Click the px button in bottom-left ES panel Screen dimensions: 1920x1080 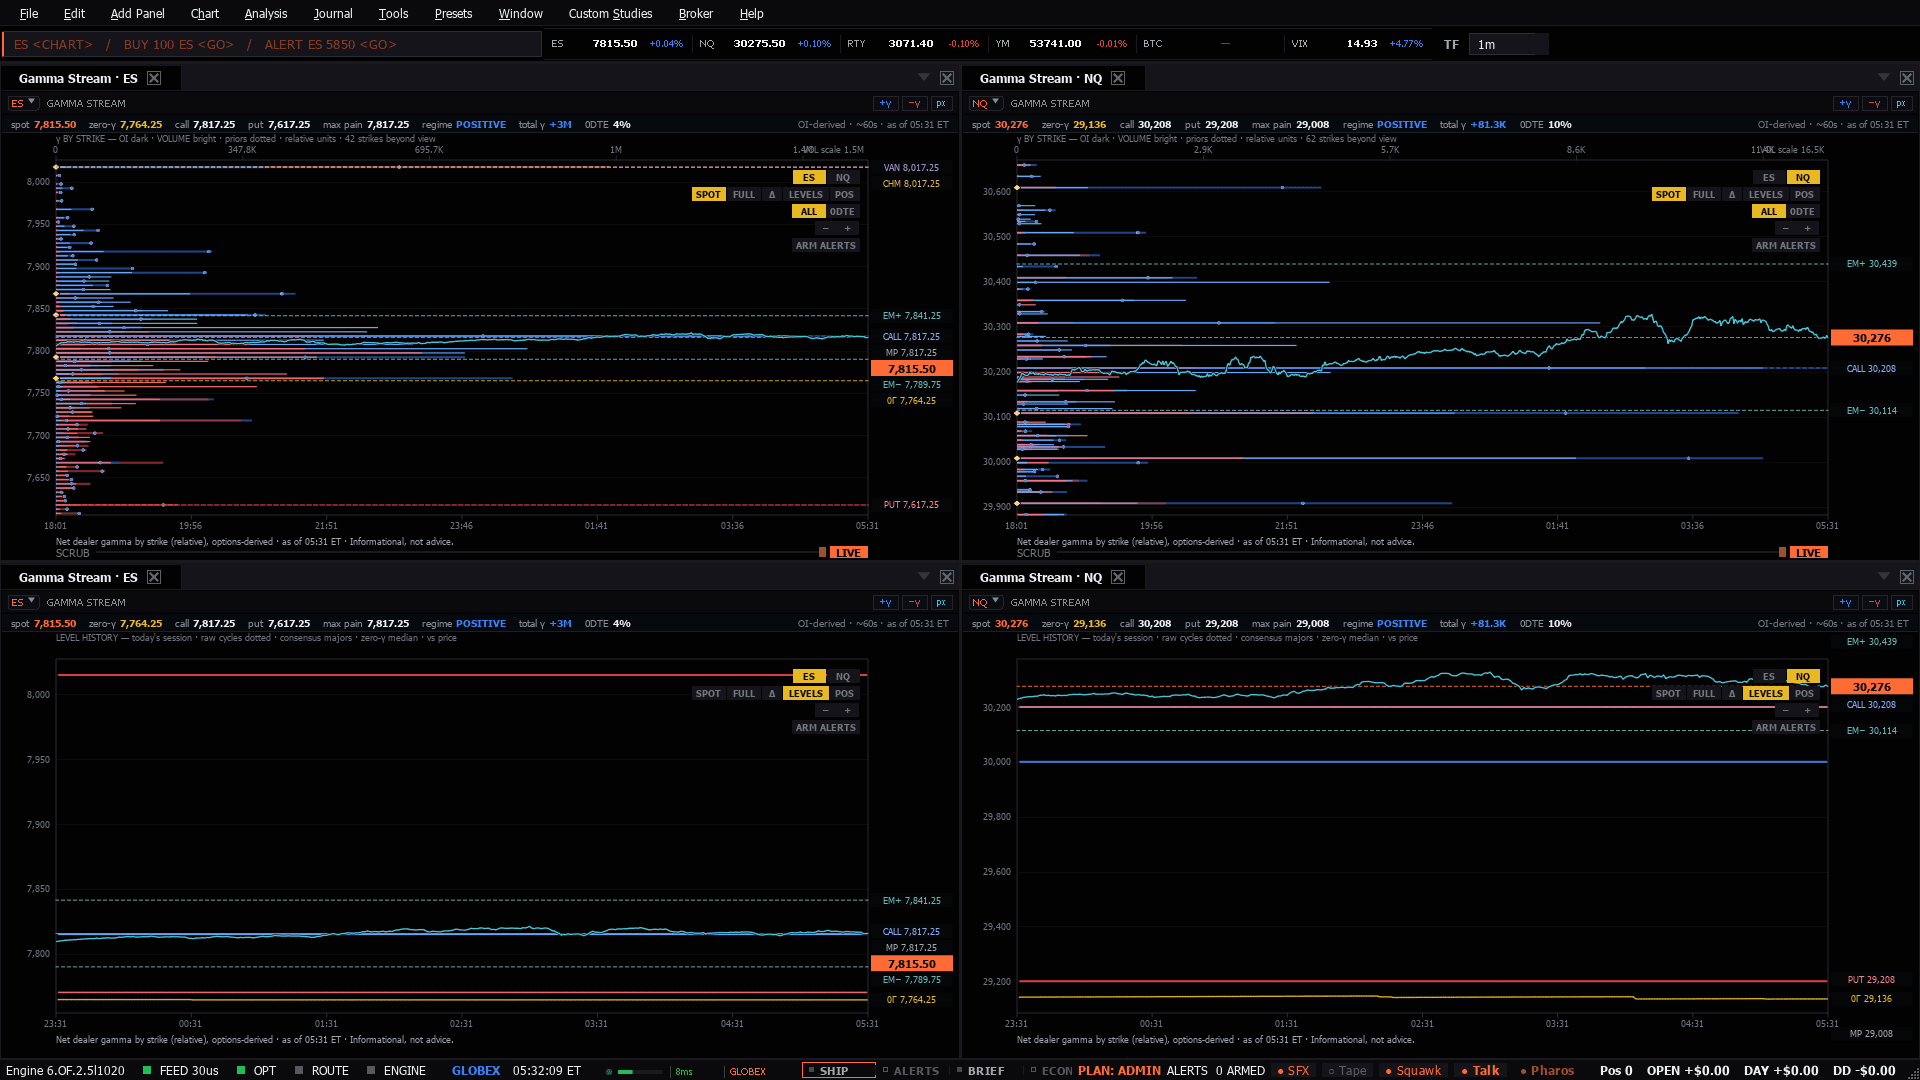click(x=941, y=603)
